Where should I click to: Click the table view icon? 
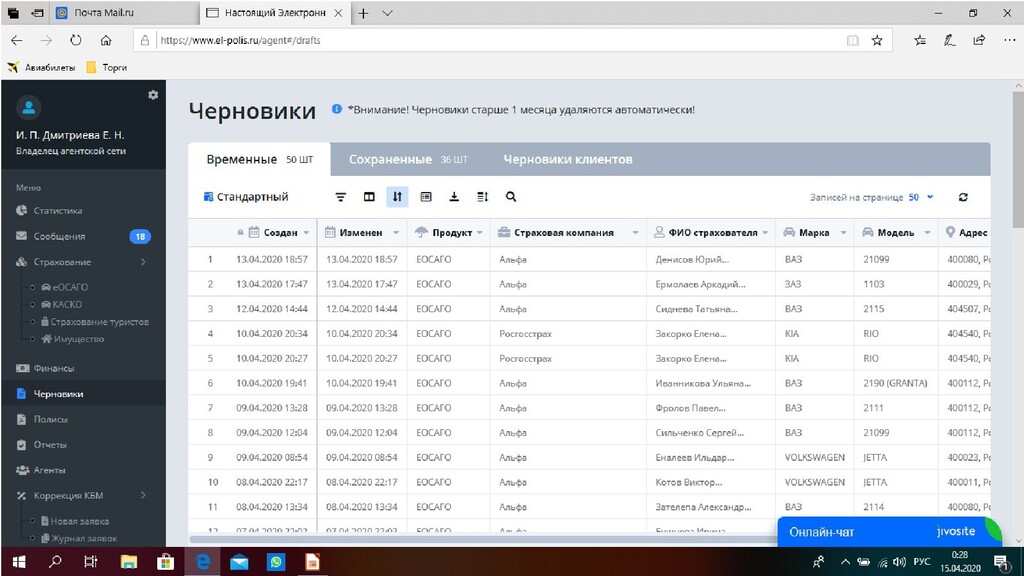[426, 197]
